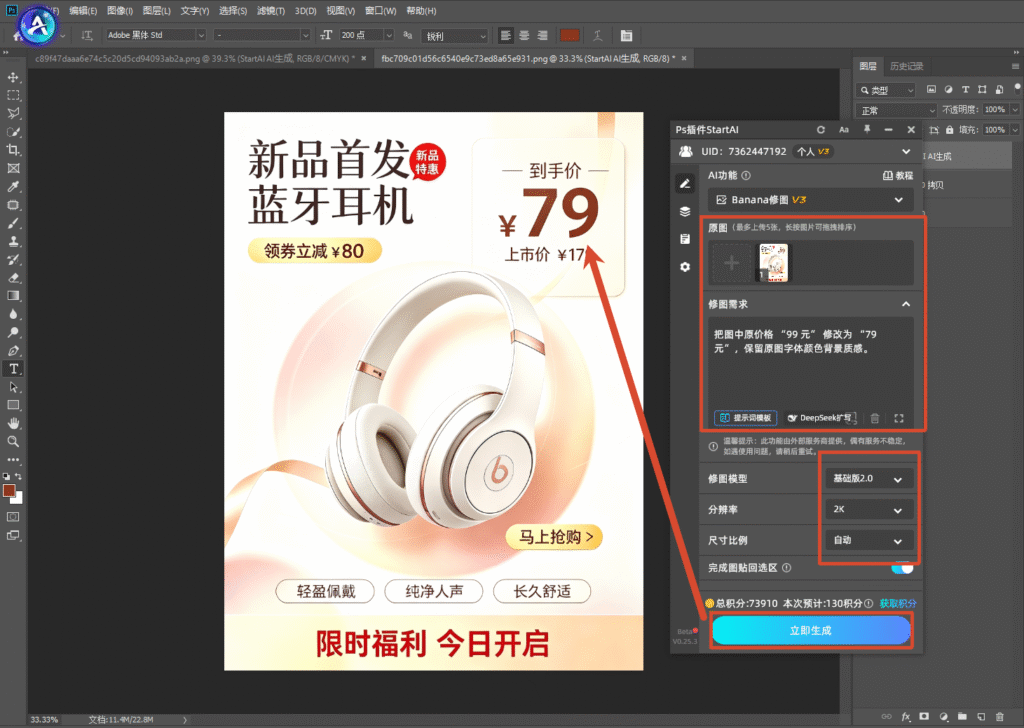Open the 200 点 font size dropdown
Screen dimensions: 1024x728
(366, 35)
